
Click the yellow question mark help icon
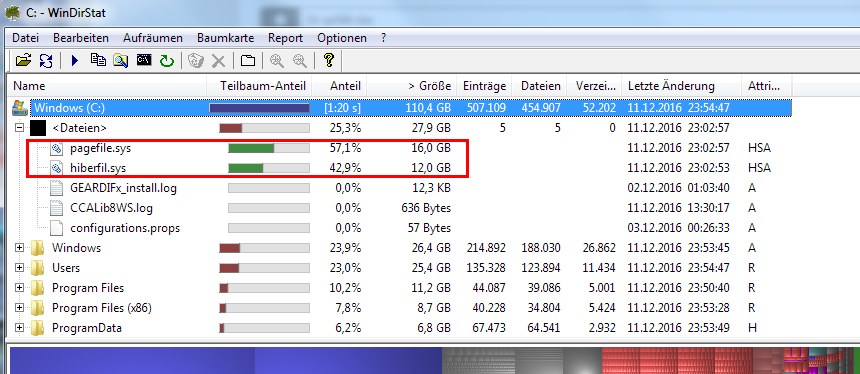(329, 60)
